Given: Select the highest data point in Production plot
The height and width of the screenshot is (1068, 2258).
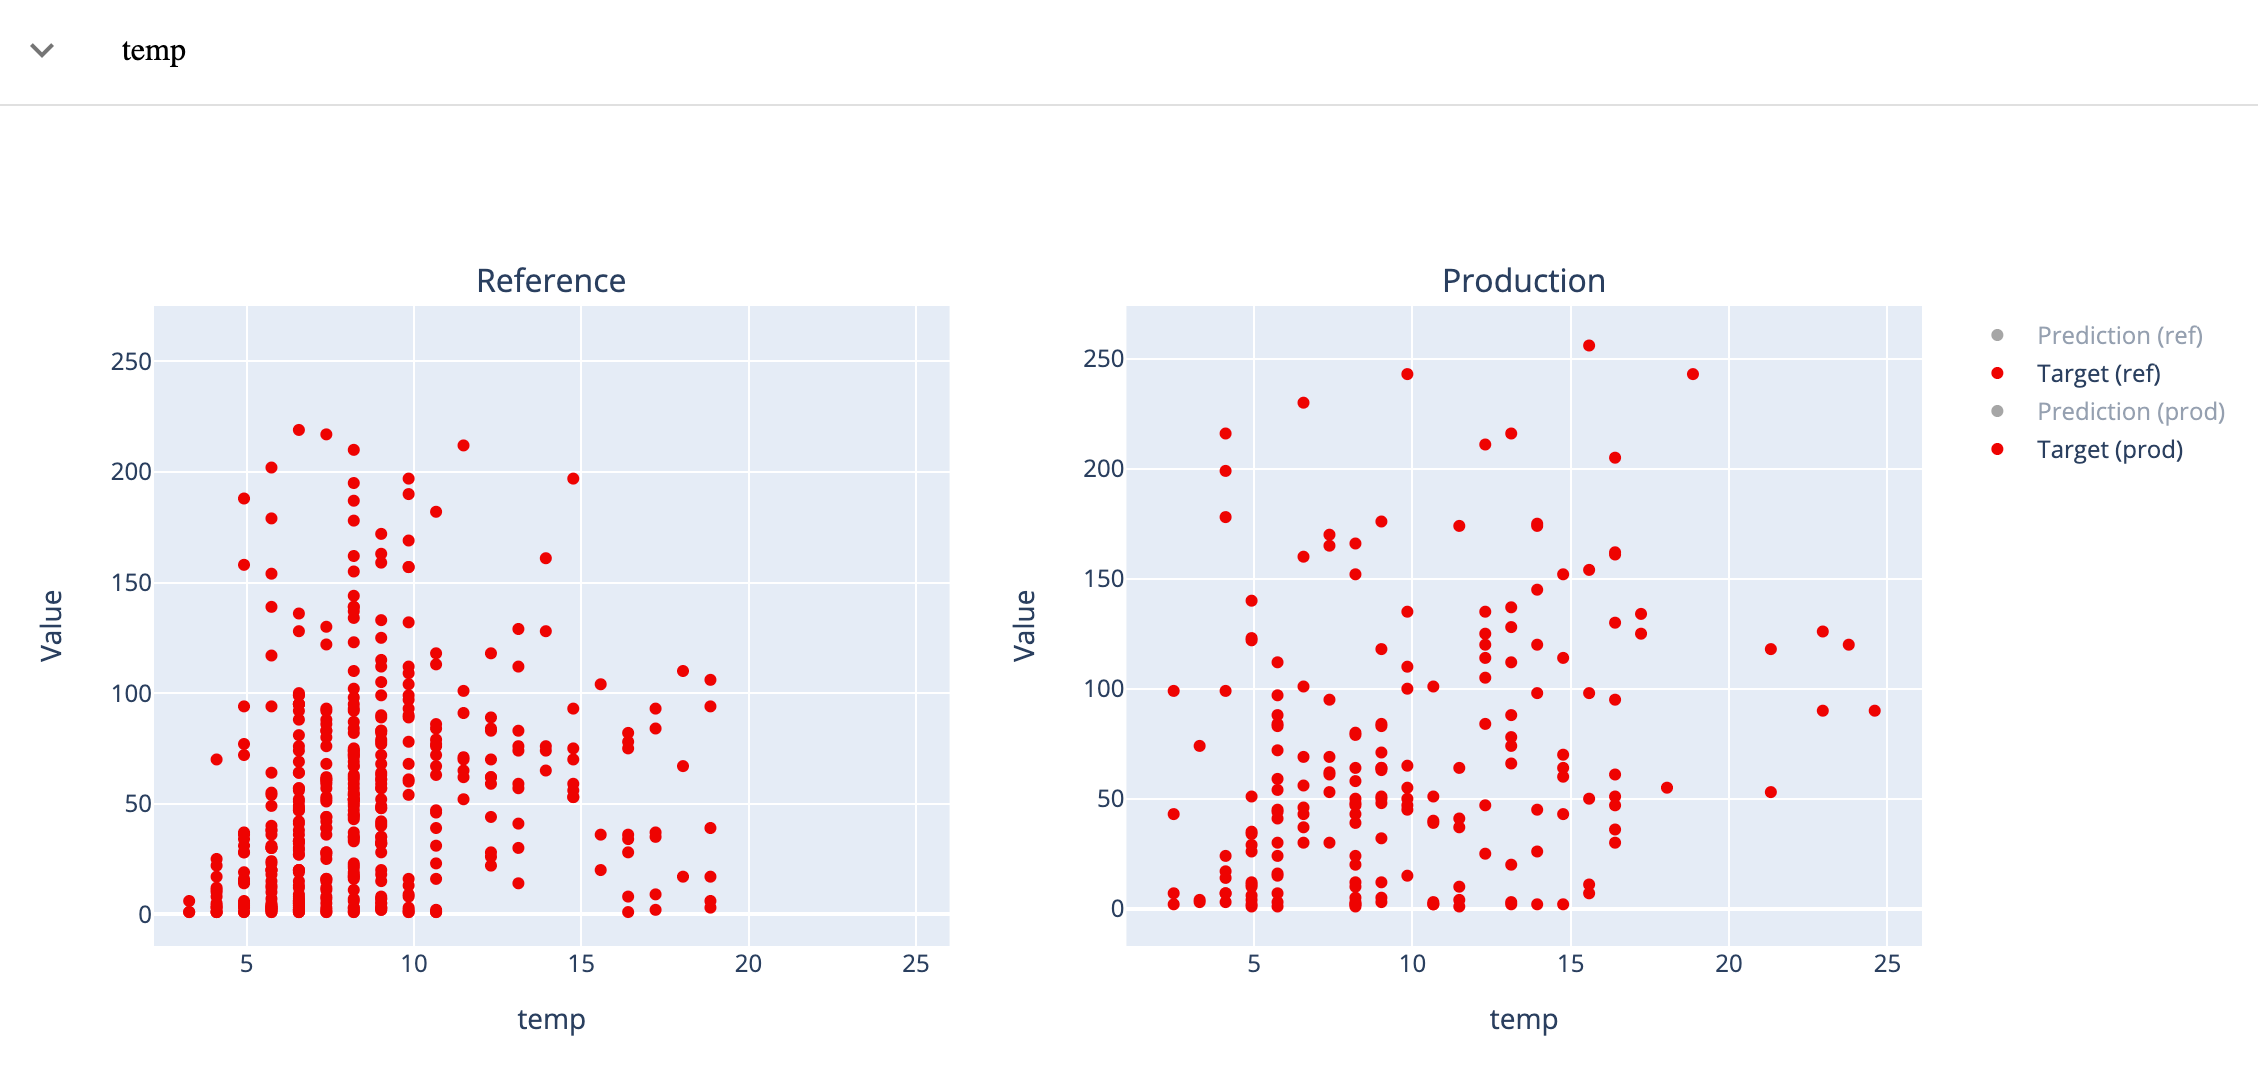Looking at the screenshot, I should (1589, 346).
